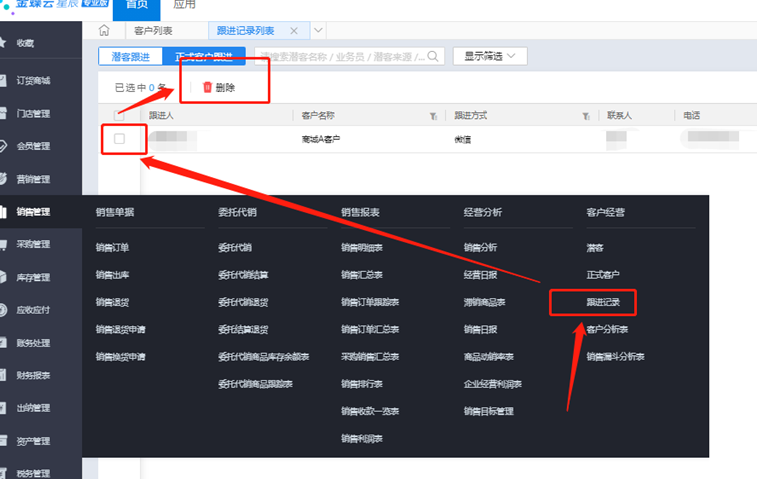757x479 pixels.
Task: Open 销售订单 link
Action: pos(112,246)
